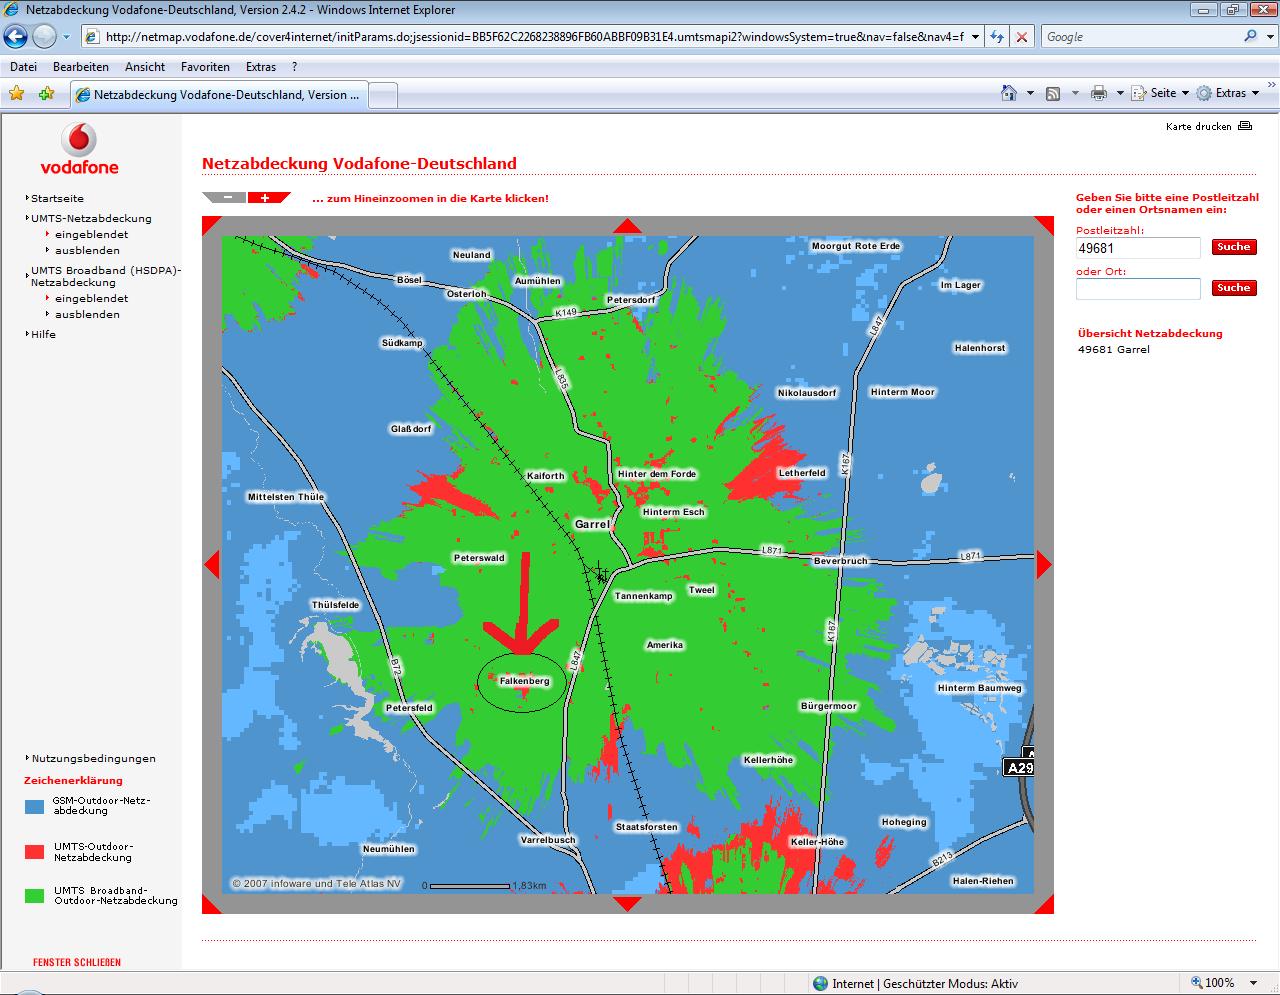Open the Print options dropdown arrow

(x=1120, y=93)
